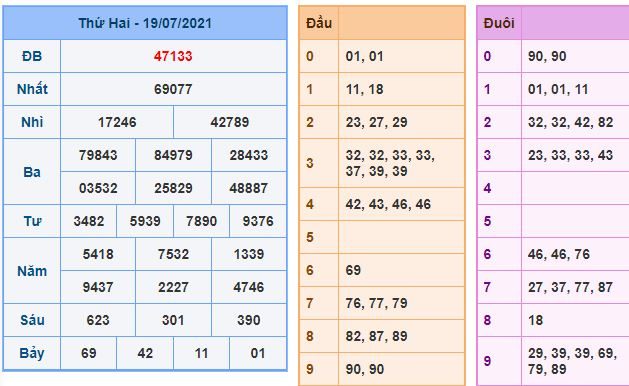Viewport: 629px width, 386px height.
Task: Click third prize number 28433
Action: tap(249, 155)
